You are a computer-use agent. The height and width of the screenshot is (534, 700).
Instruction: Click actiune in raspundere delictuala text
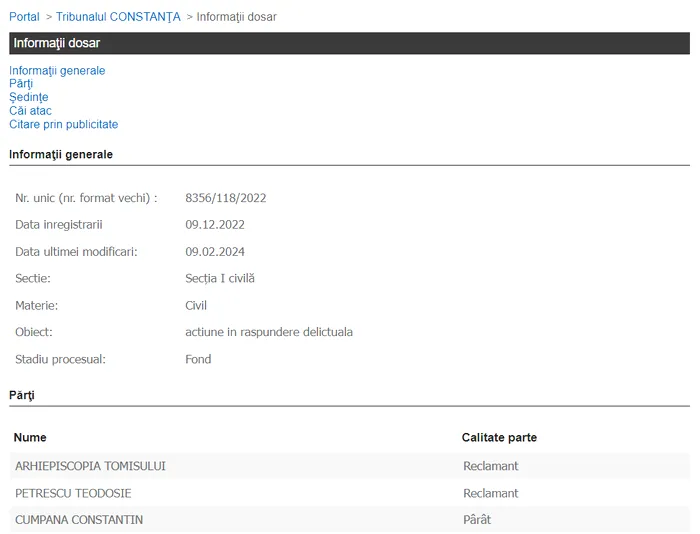(x=269, y=332)
